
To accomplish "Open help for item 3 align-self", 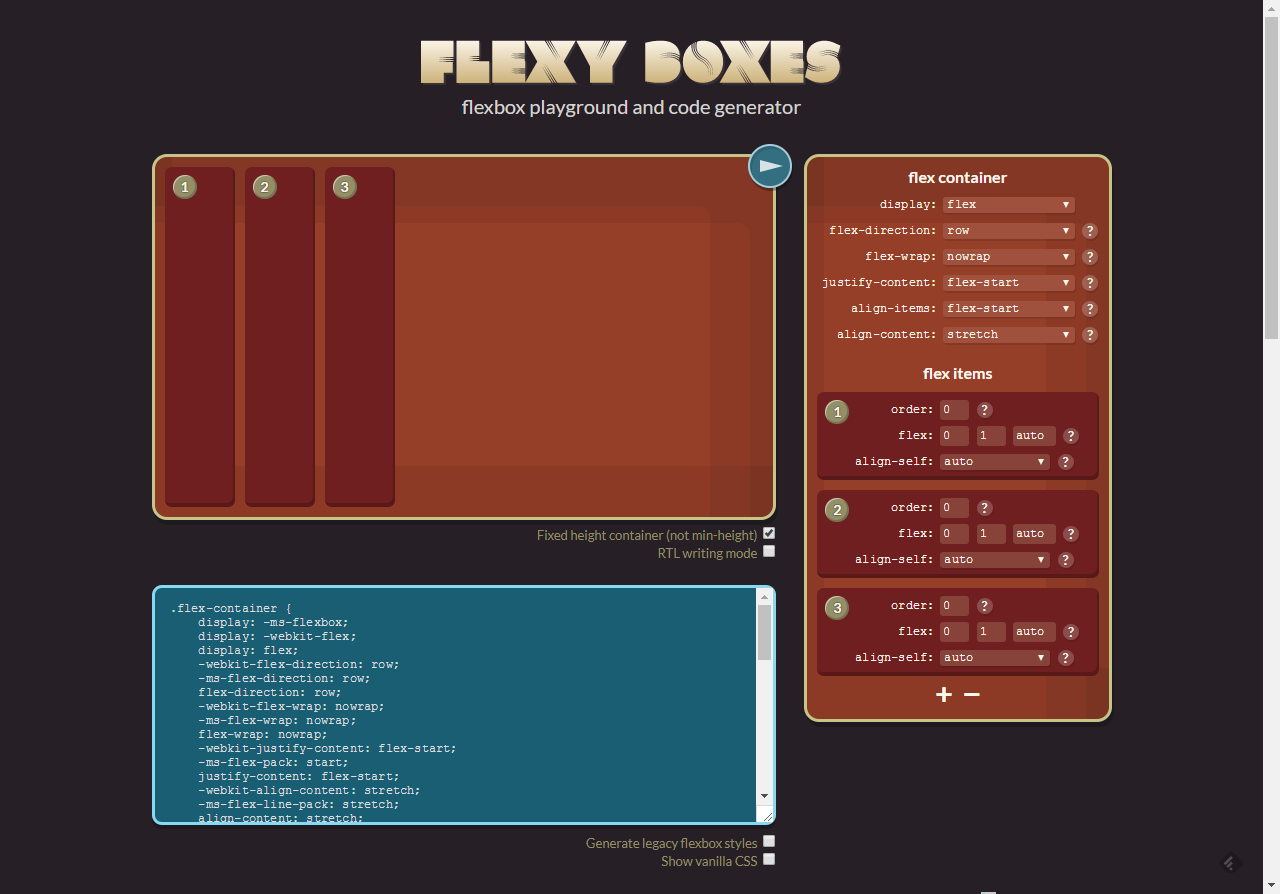I will (x=1066, y=658).
